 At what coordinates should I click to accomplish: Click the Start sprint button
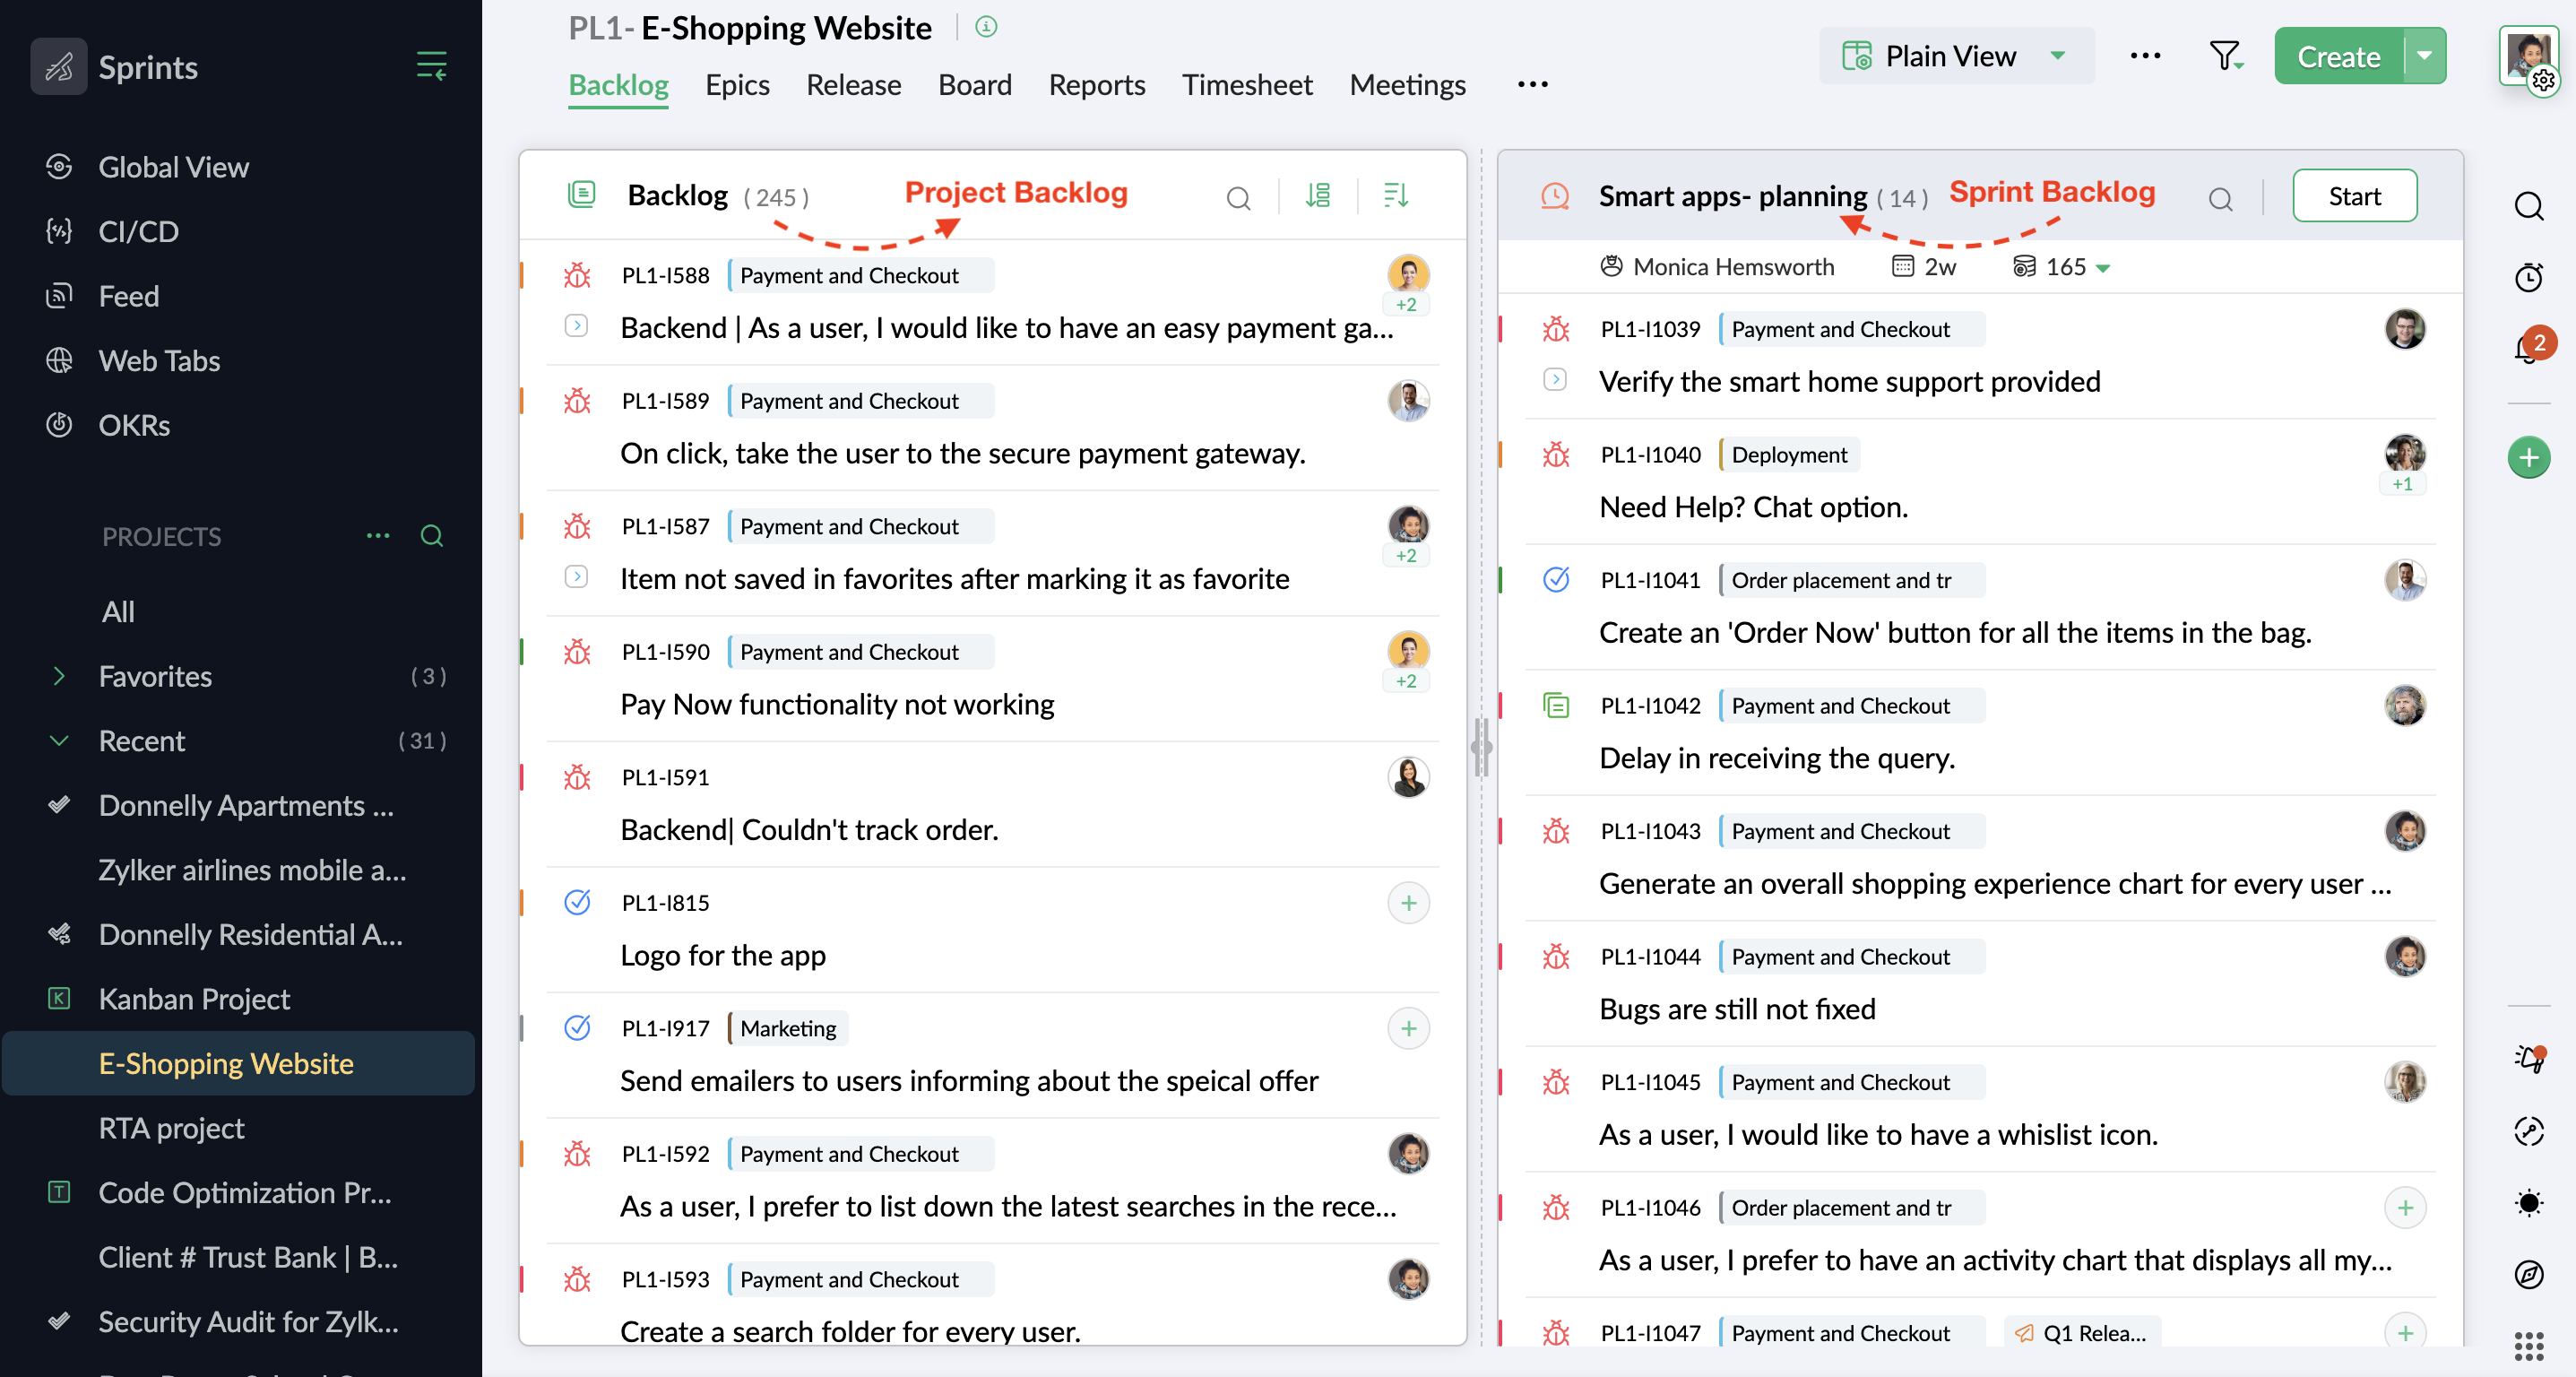click(x=2353, y=196)
